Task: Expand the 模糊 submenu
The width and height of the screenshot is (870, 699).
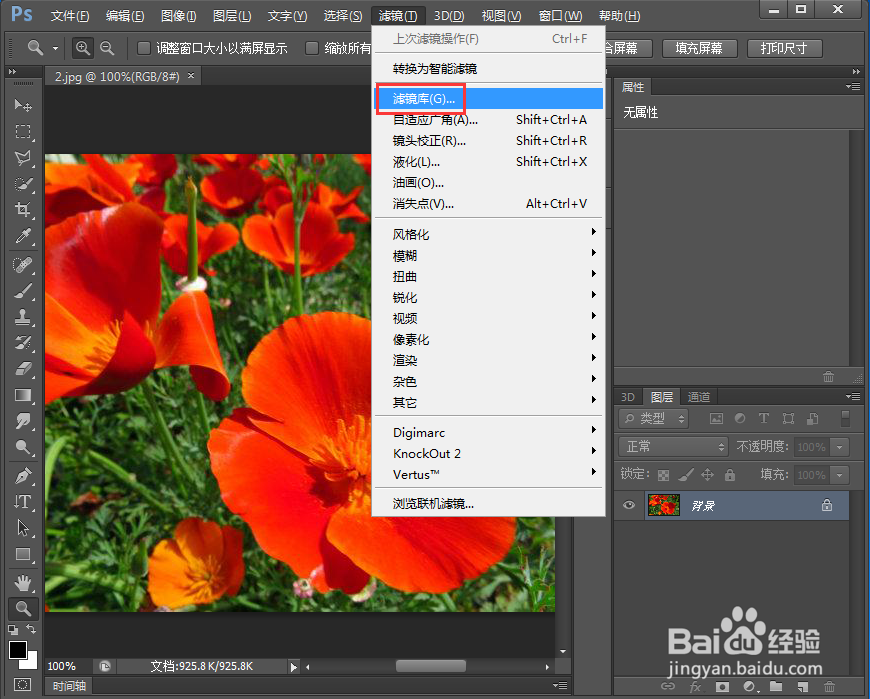Action: [488, 255]
